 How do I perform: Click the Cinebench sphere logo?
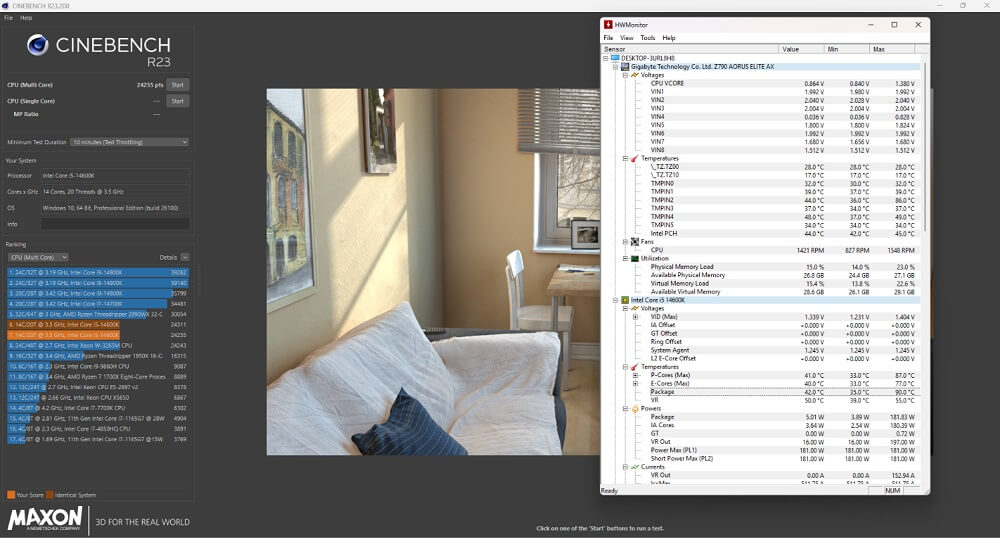pos(39,44)
